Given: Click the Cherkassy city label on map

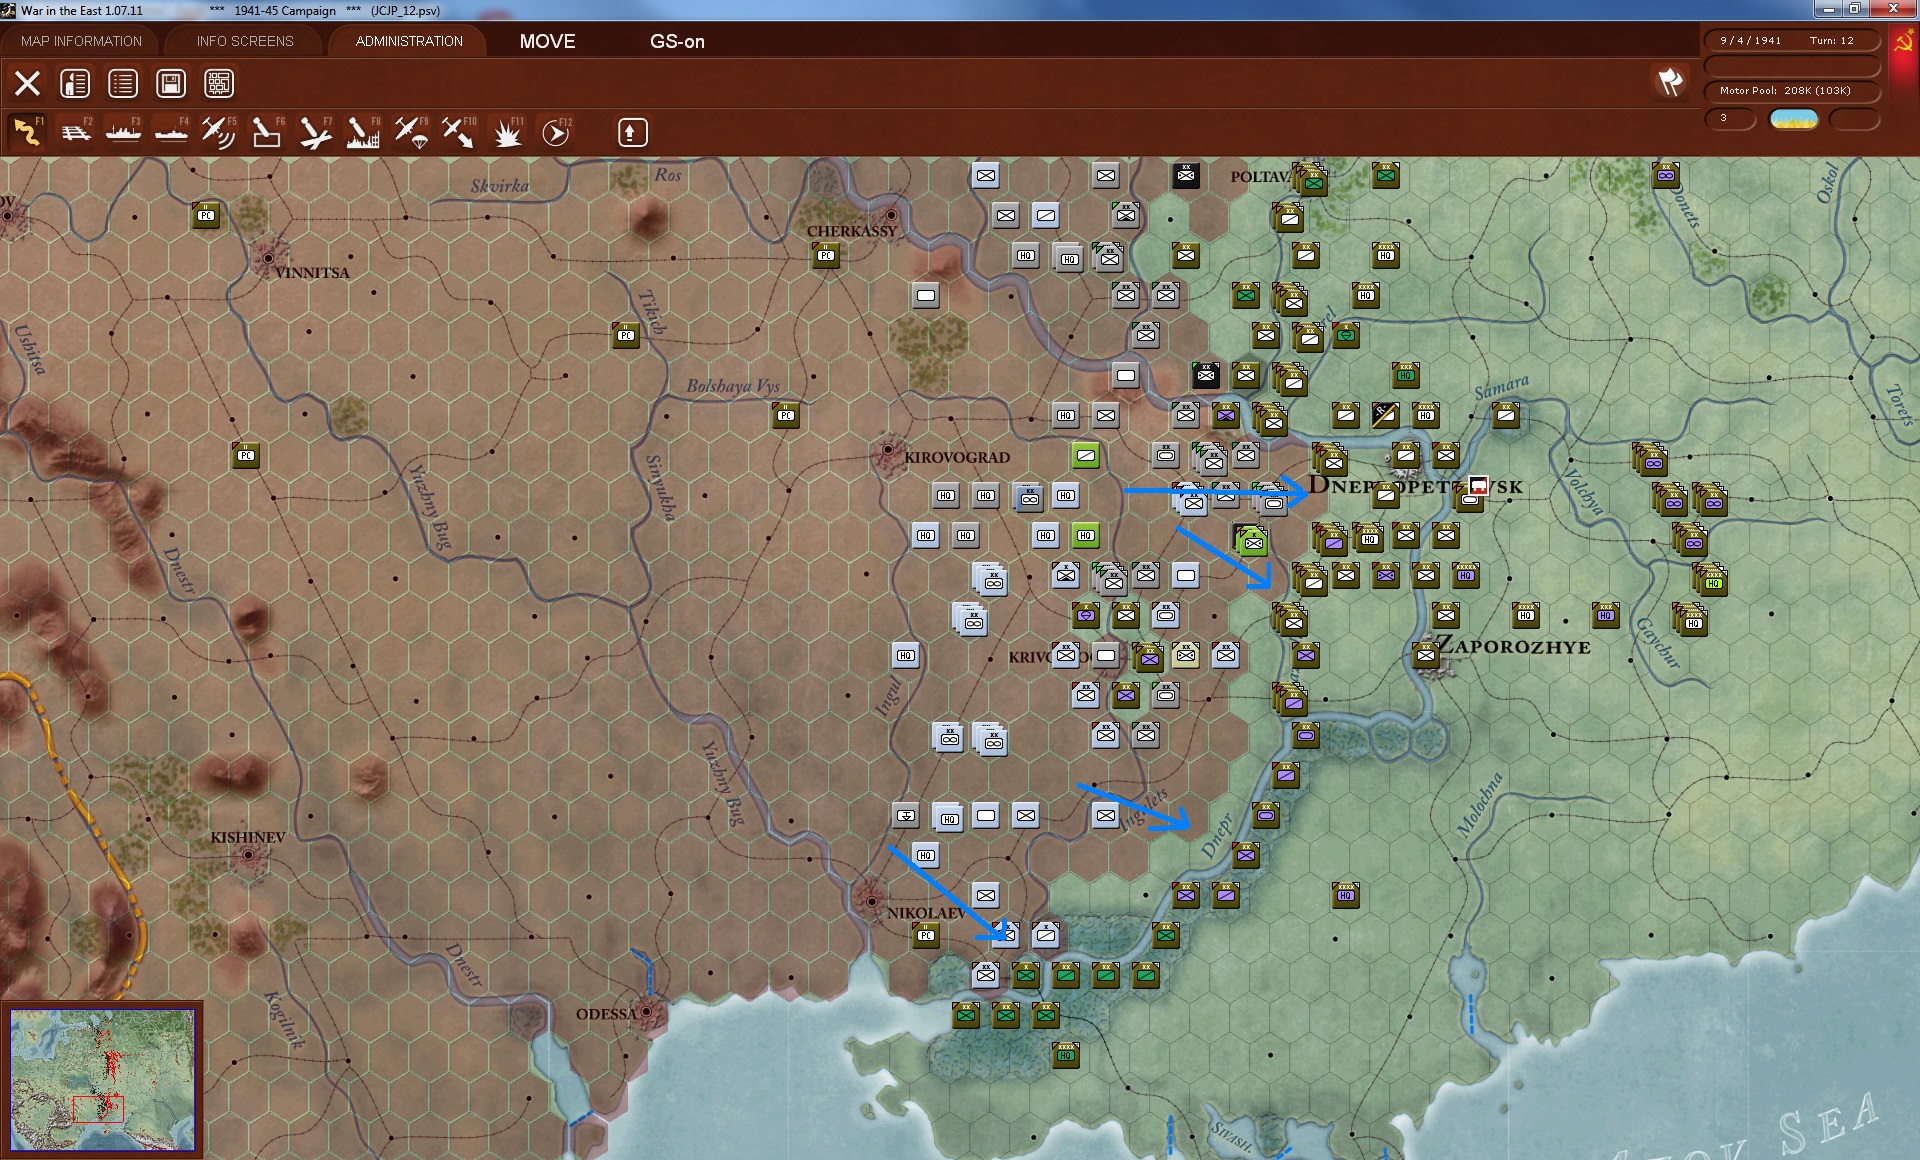Looking at the screenshot, I should click(852, 231).
